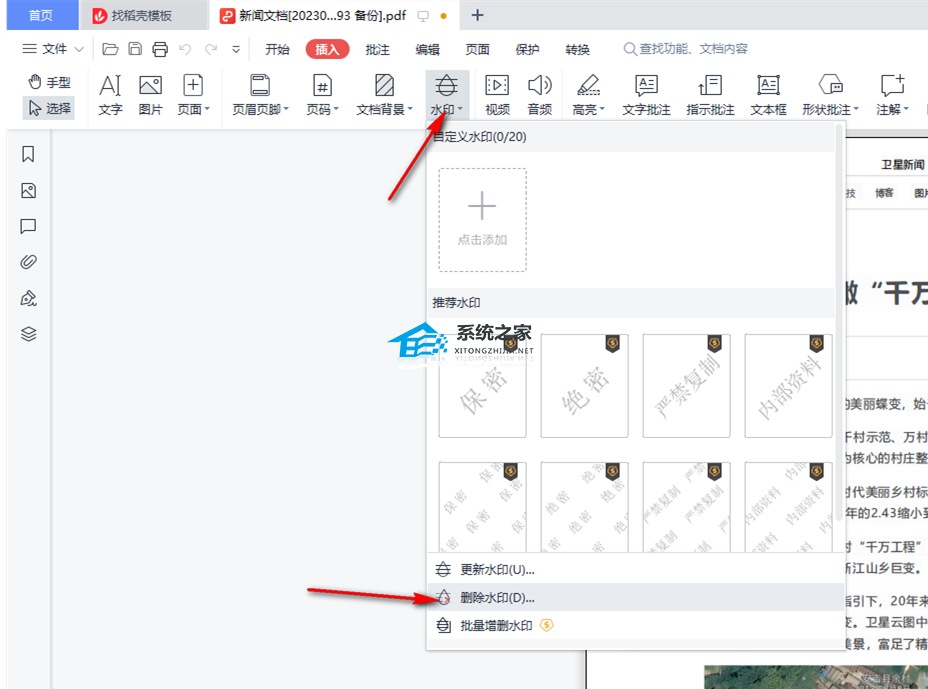Undo the last action

click(x=185, y=49)
